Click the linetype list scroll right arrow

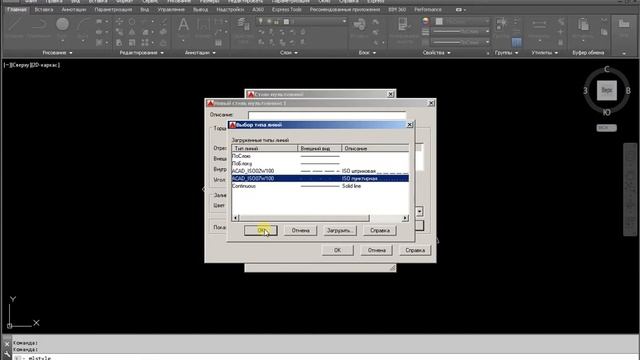pos(405,218)
